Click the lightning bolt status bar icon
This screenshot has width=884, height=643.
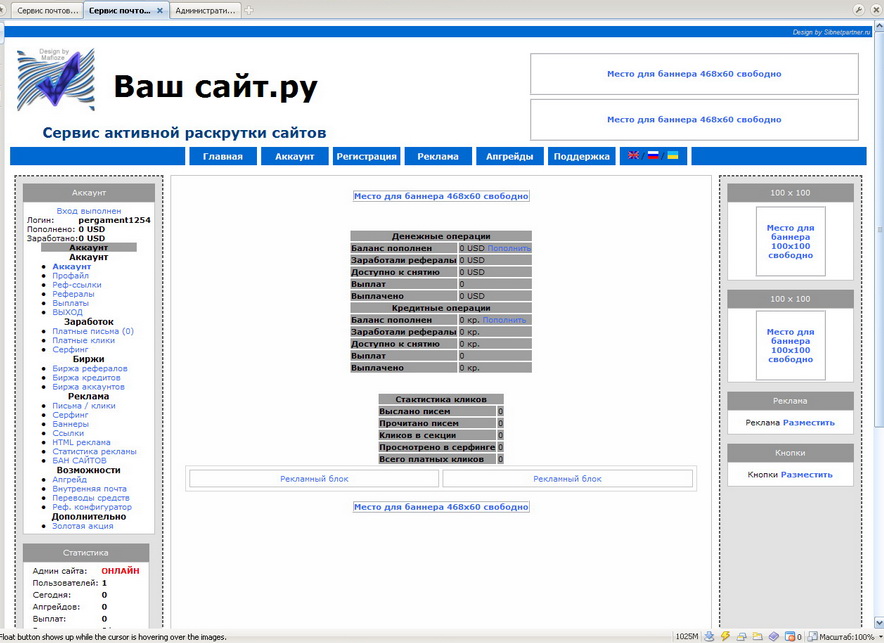(725, 636)
